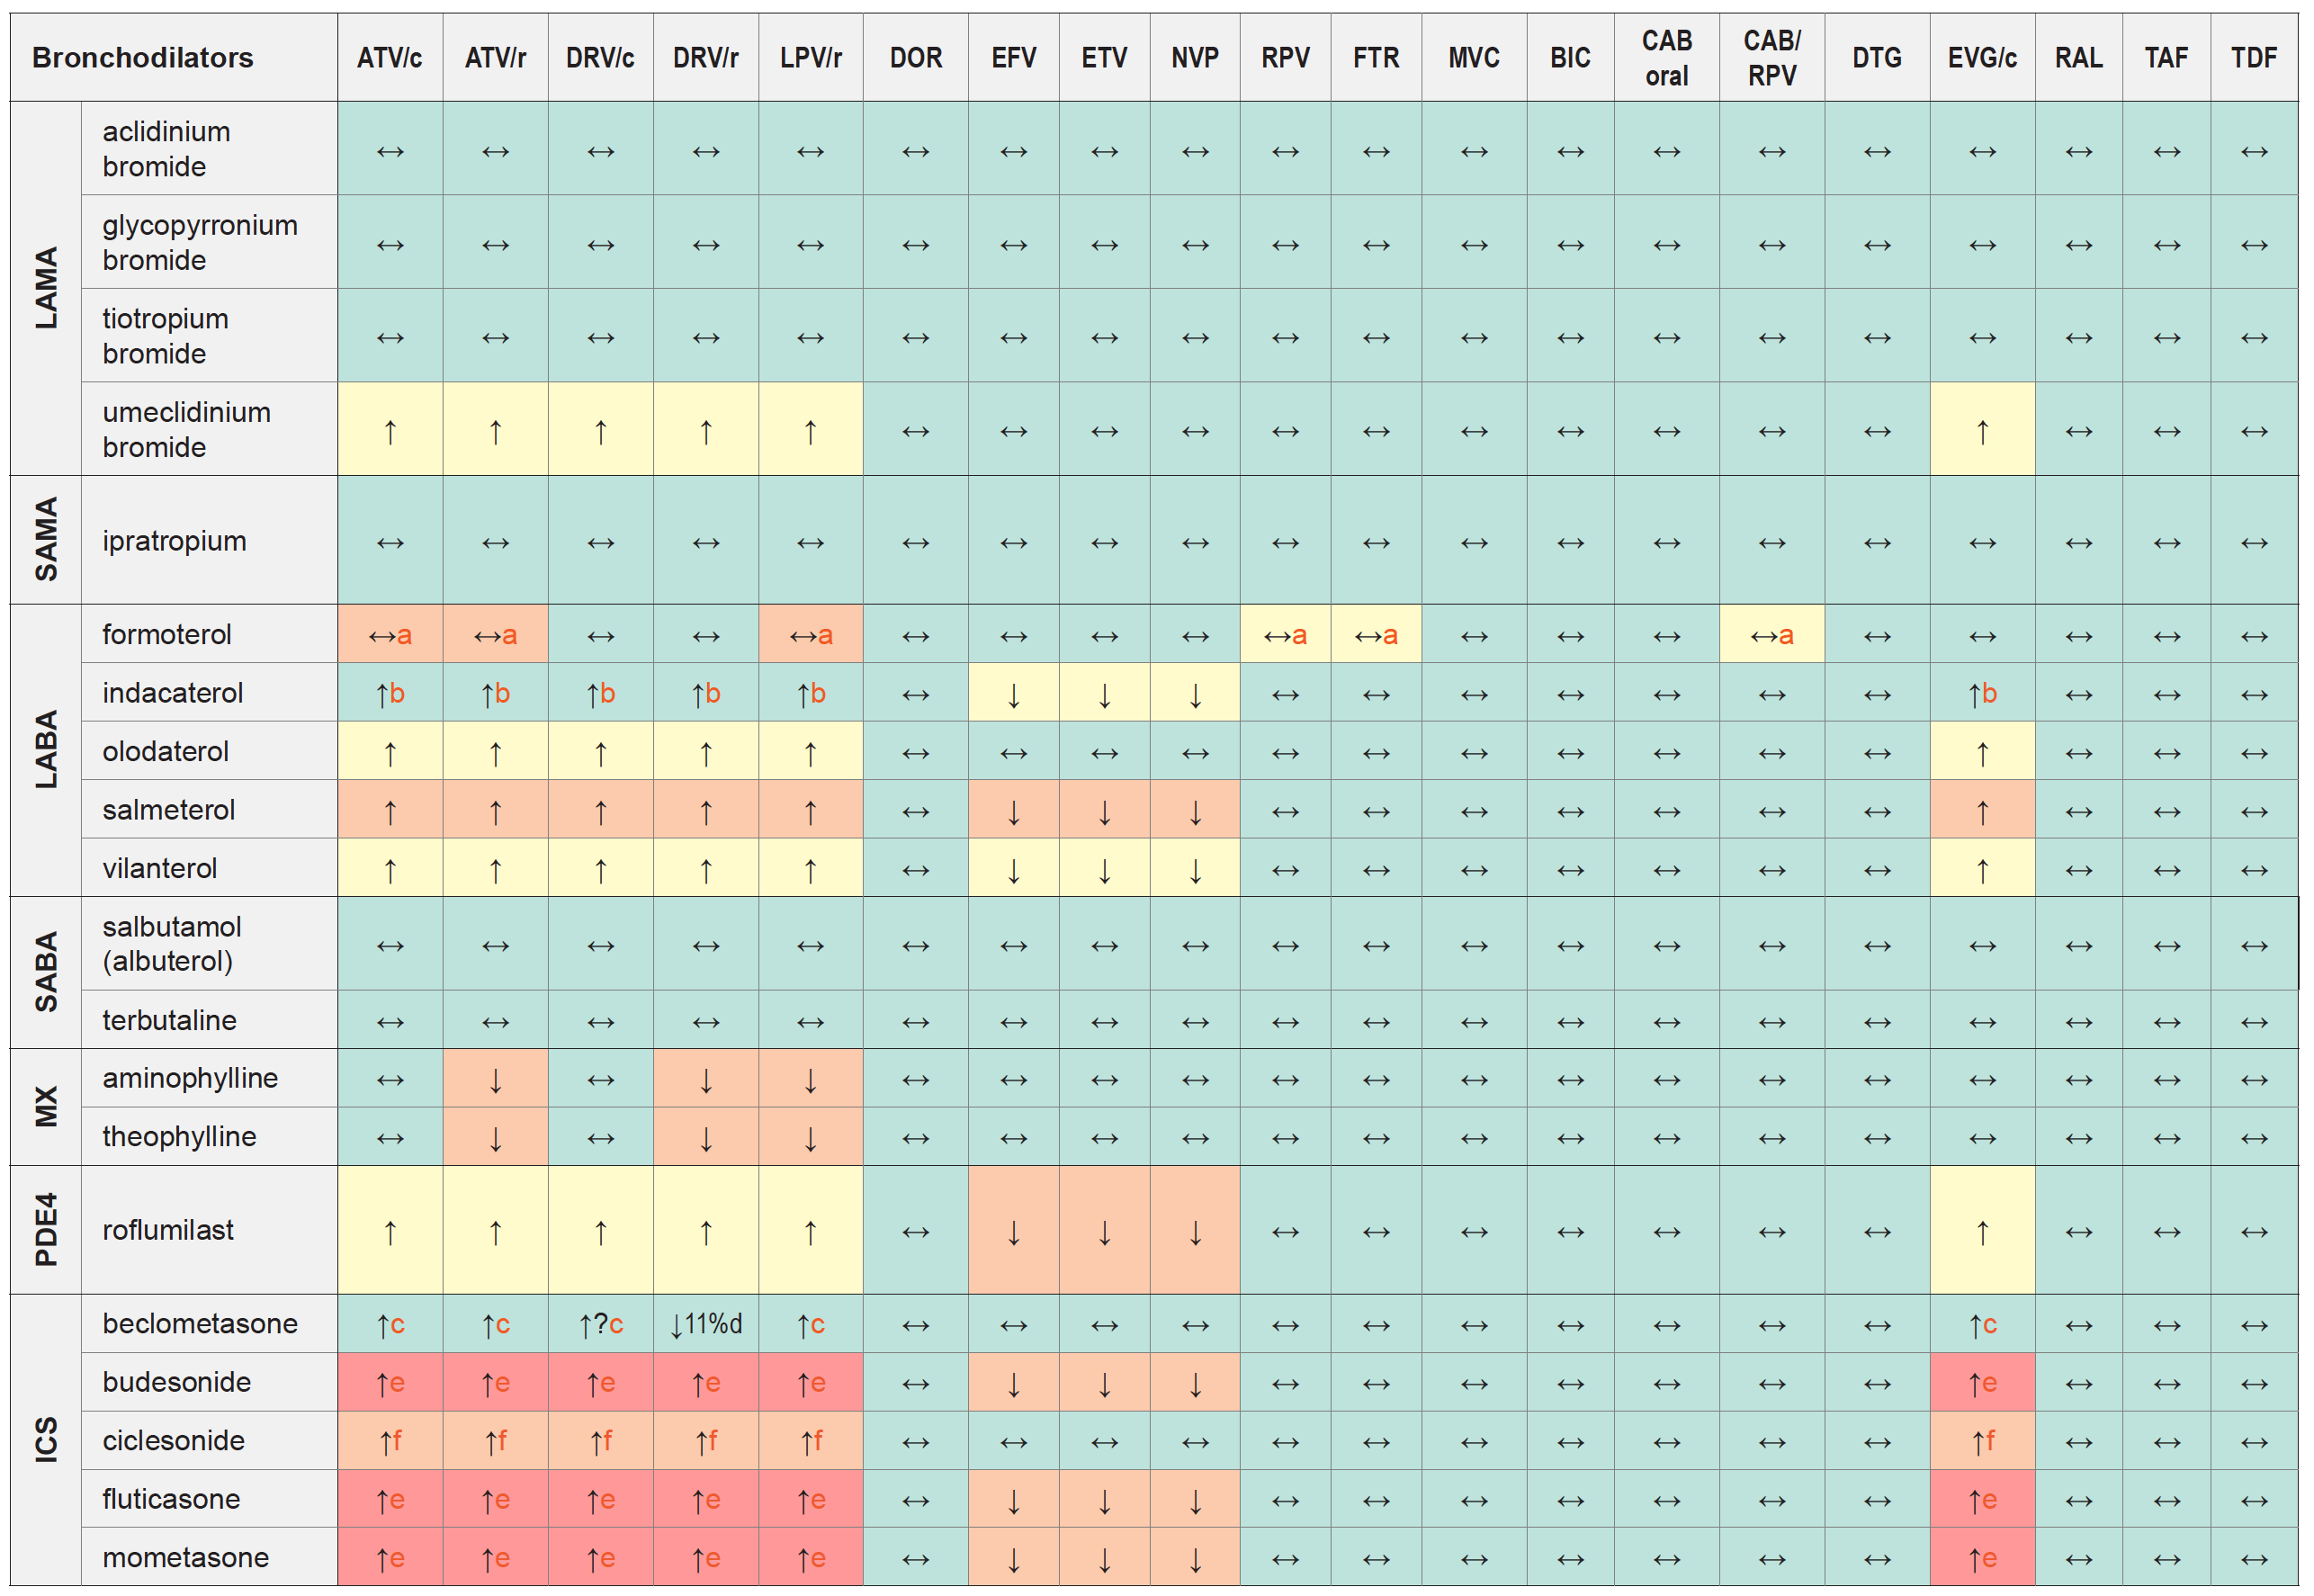Select the RPV column header

pos(1285,58)
